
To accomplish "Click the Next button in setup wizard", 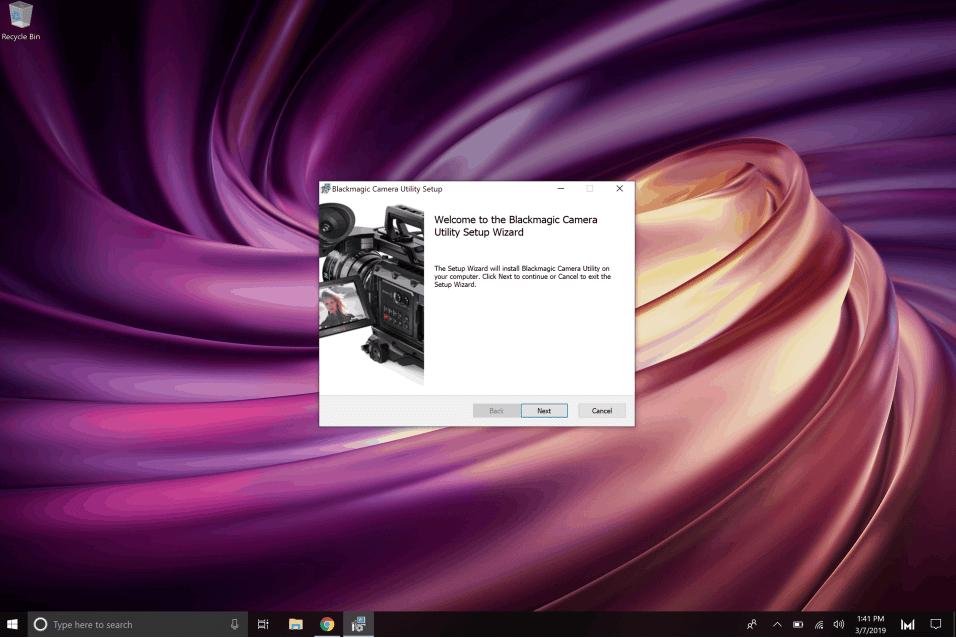I will coord(544,410).
